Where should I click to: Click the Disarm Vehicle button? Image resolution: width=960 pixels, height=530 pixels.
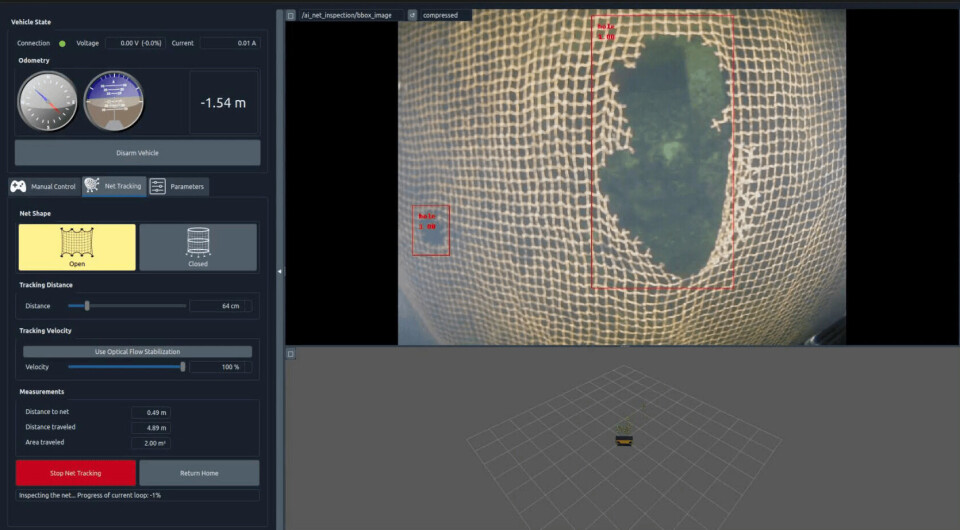coord(138,153)
